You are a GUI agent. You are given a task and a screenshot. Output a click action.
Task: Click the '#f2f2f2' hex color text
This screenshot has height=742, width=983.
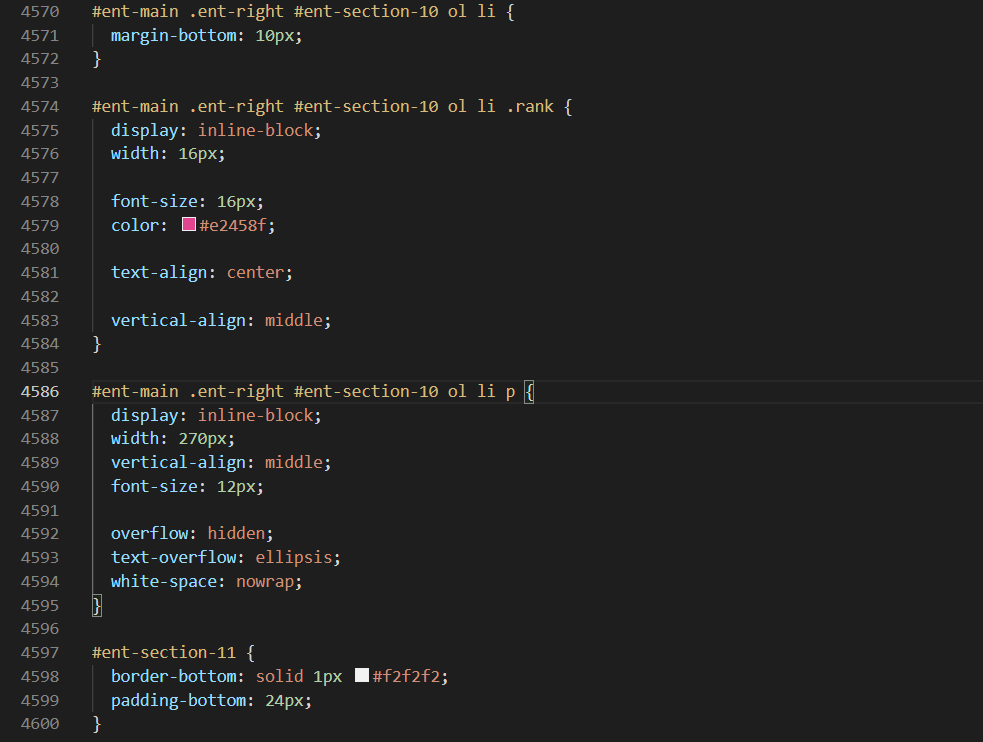(x=406, y=676)
